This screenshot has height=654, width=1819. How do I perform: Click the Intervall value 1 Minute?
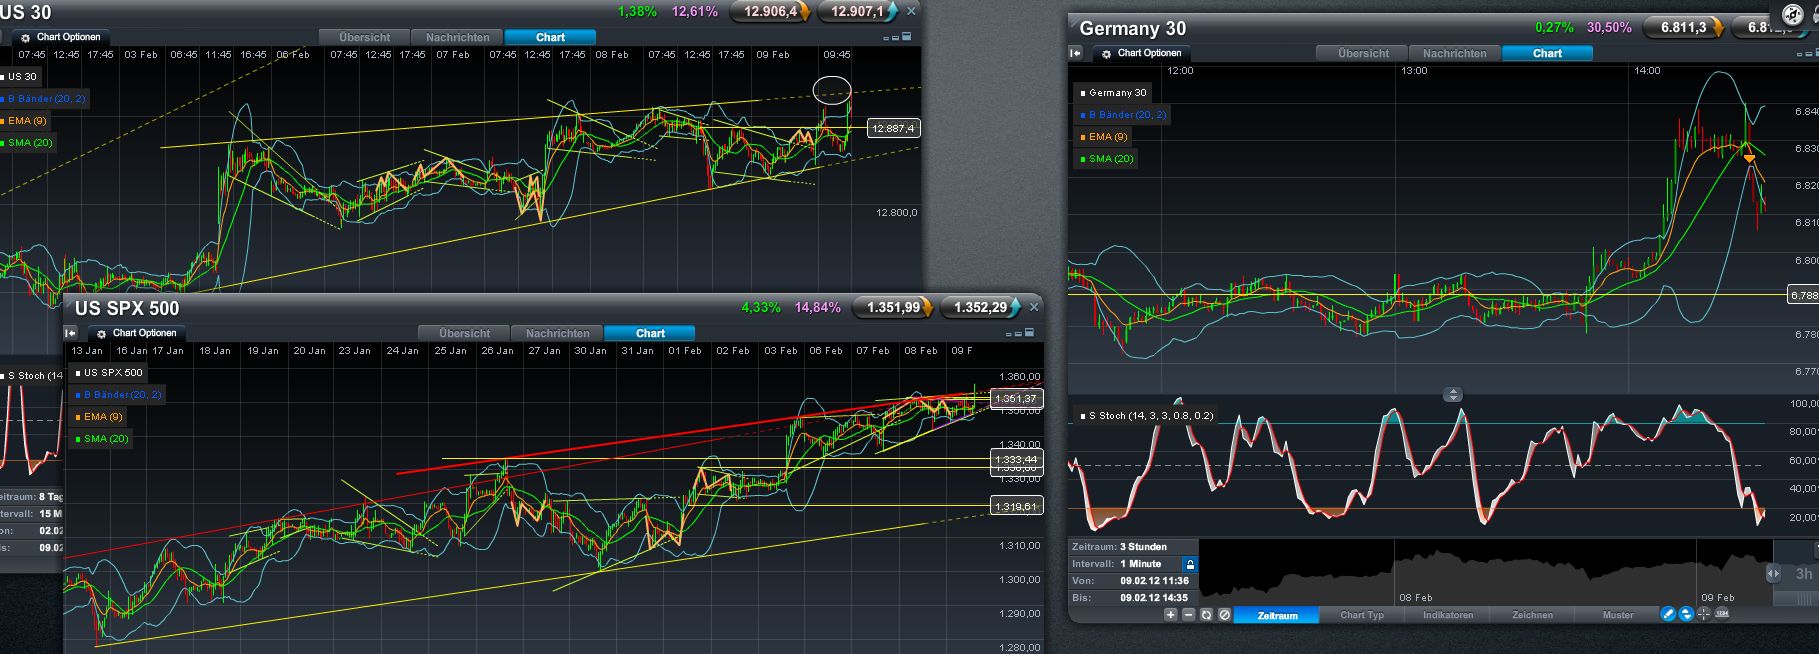pyautogui.click(x=1140, y=564)
